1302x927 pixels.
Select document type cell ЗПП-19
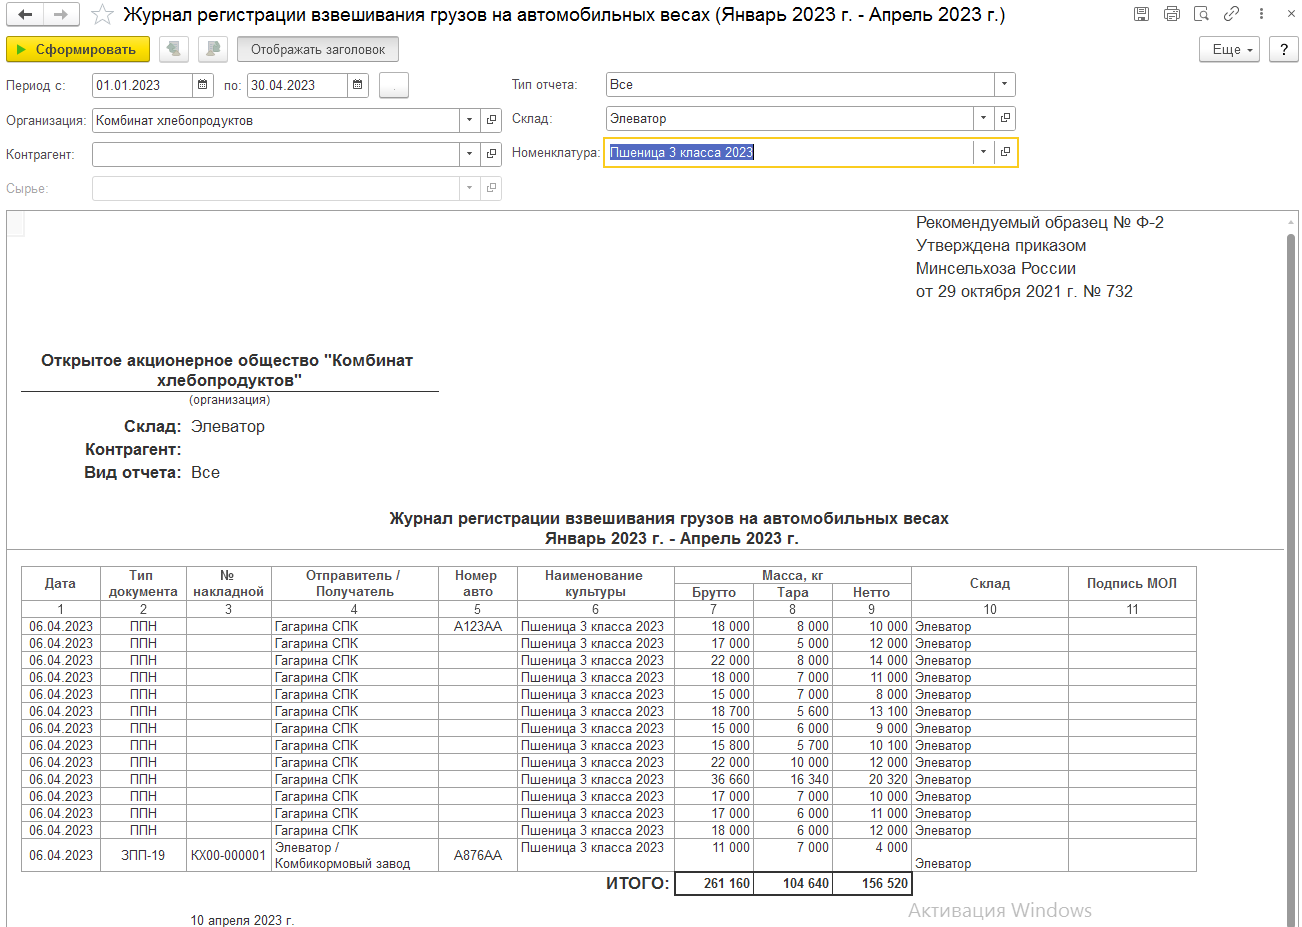(143, 855)
